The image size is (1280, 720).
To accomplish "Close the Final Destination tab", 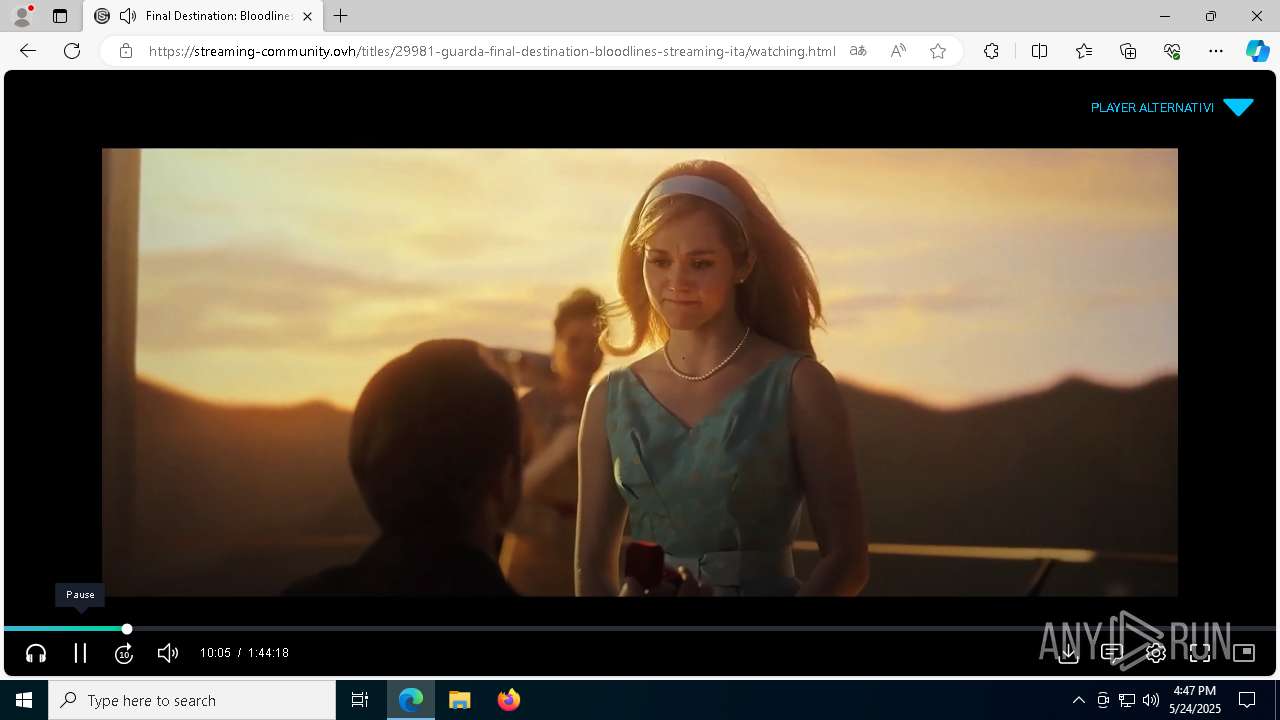I will click(307, 16).
